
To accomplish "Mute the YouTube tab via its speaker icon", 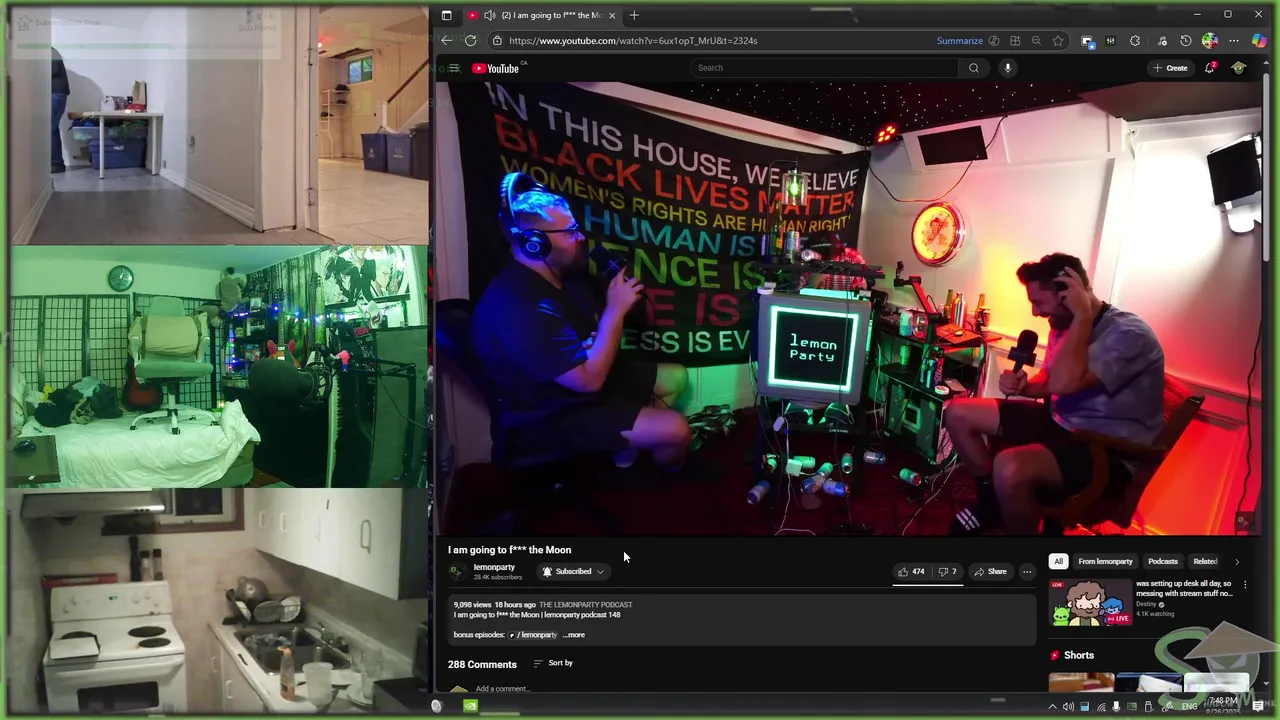I will [489, 15].
